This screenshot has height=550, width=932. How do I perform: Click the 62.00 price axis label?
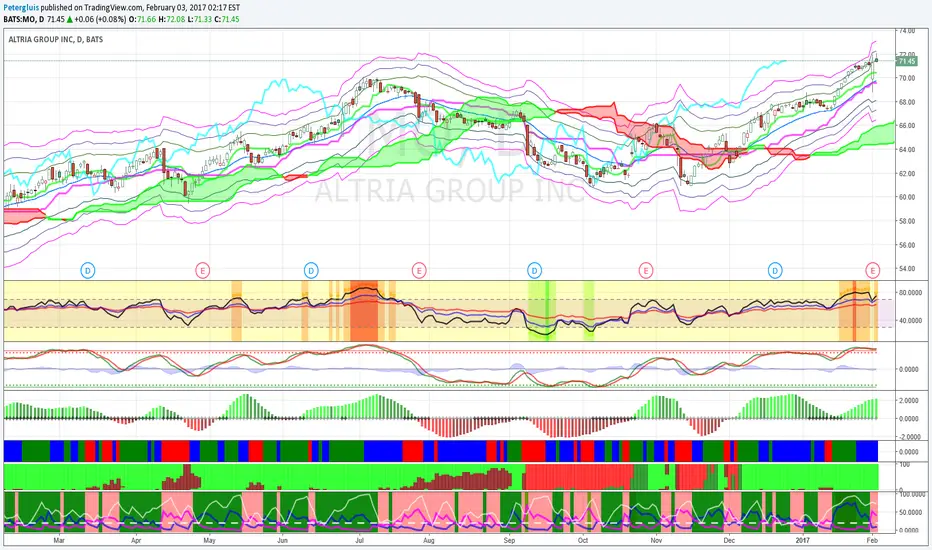click(907, 173)
